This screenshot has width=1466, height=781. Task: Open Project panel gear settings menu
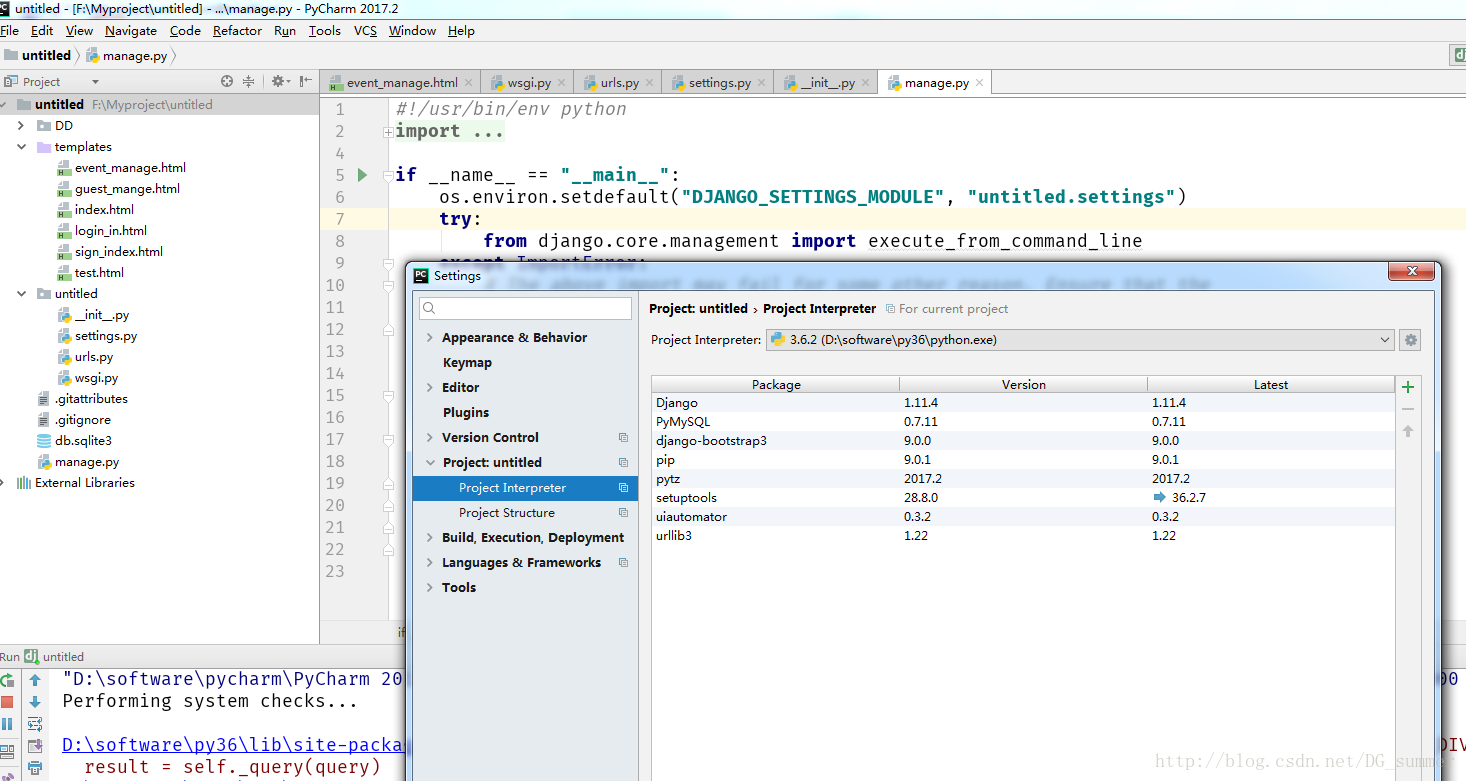[280, 81]
